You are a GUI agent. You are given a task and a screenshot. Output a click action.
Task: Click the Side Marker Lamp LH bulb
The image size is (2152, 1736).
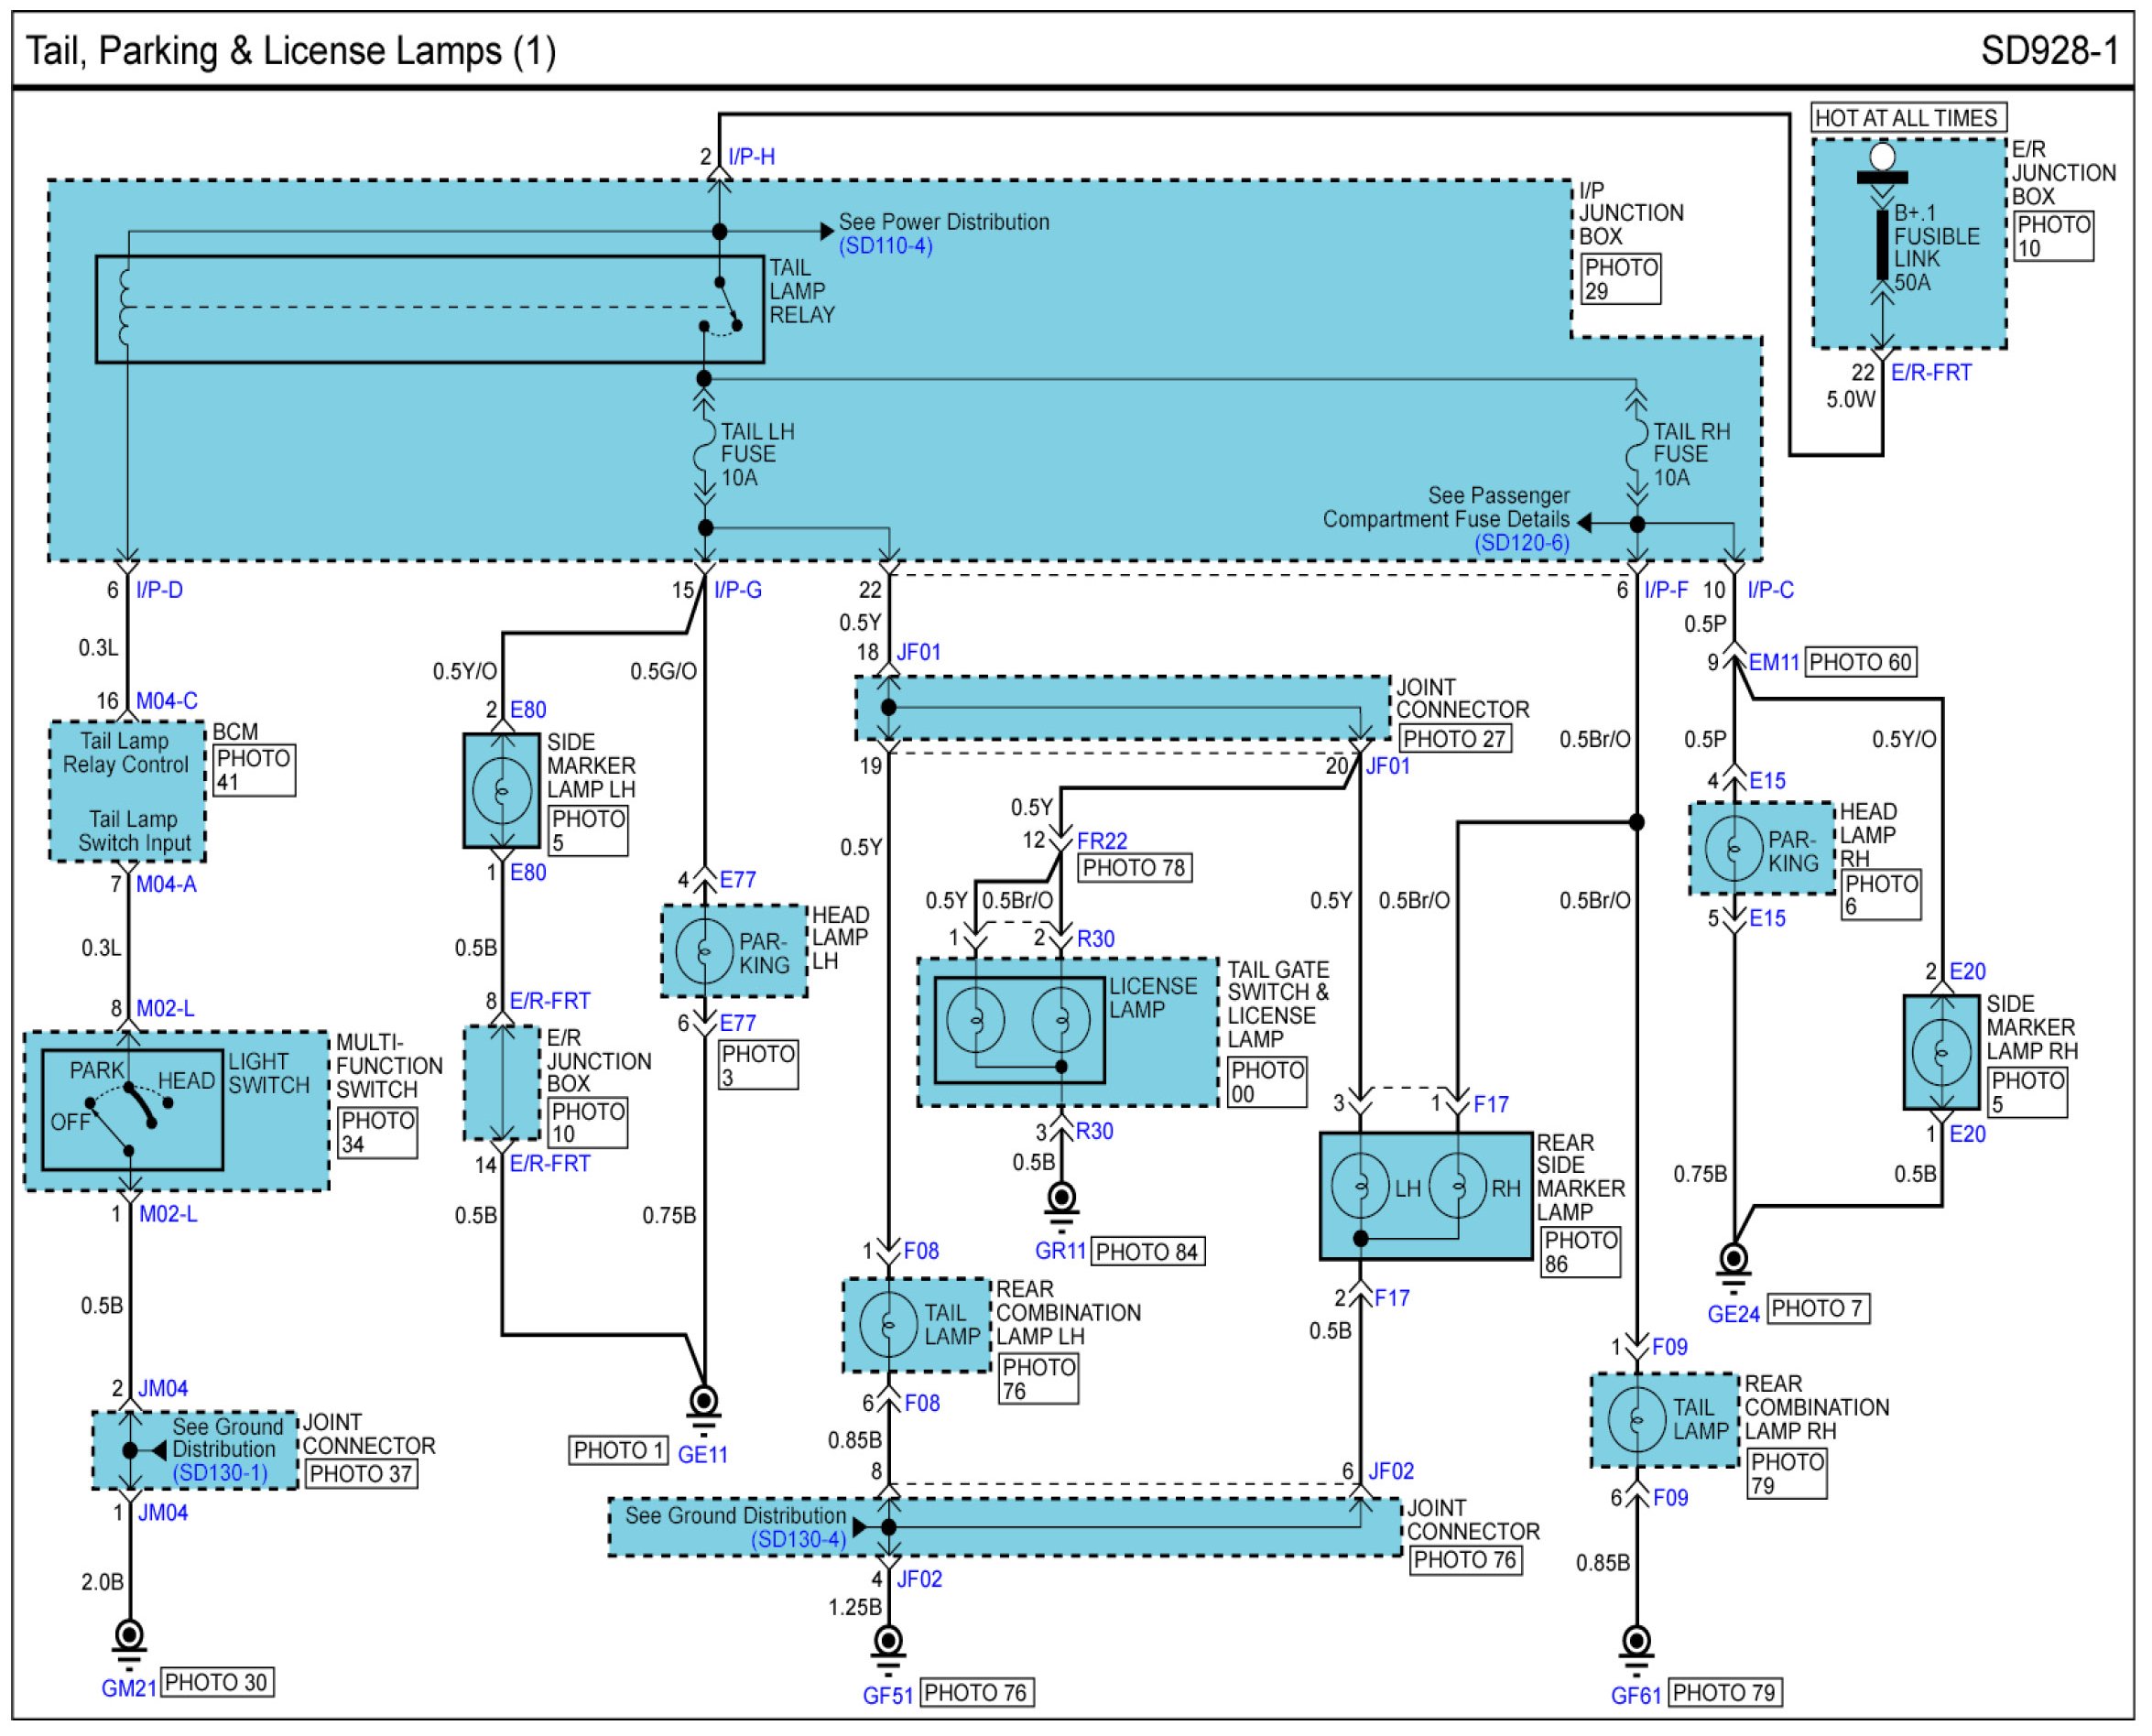pyautogui.click(x=501, y=790)
